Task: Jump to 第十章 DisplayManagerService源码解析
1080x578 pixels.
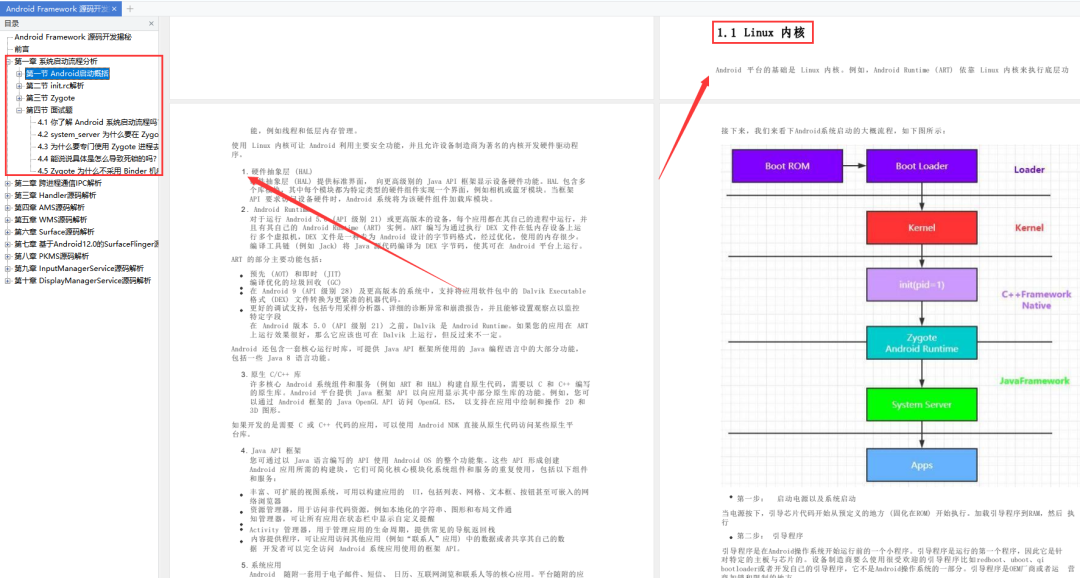Action: pyautogui.click(x=83, y=280)
